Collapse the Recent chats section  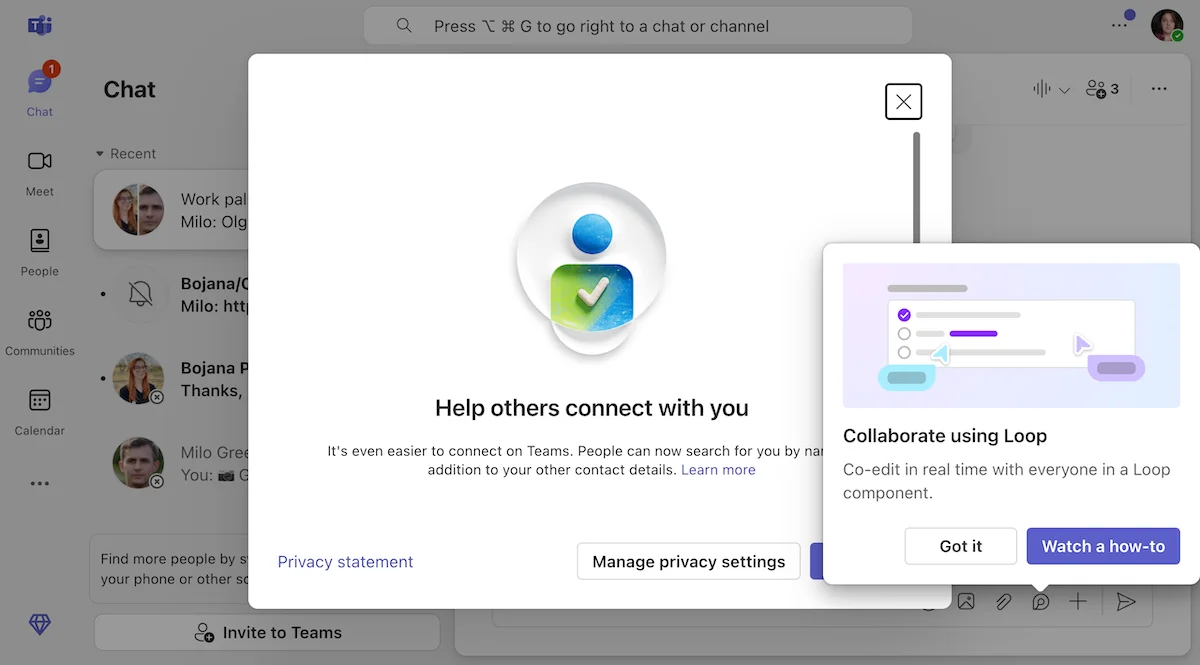coord(100,154)
